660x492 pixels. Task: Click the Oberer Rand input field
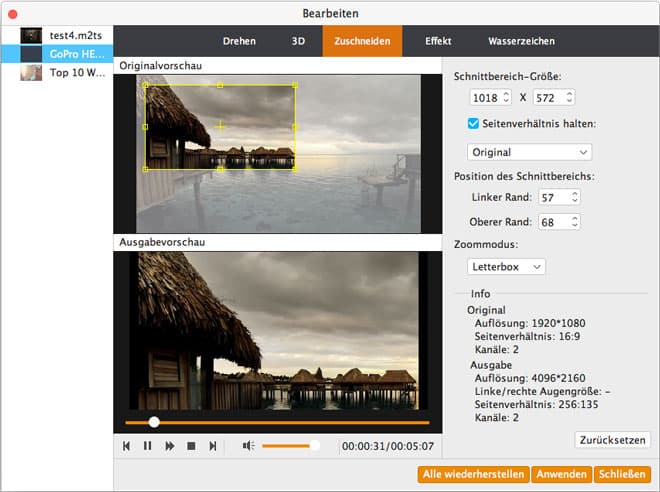coord(551,222)
